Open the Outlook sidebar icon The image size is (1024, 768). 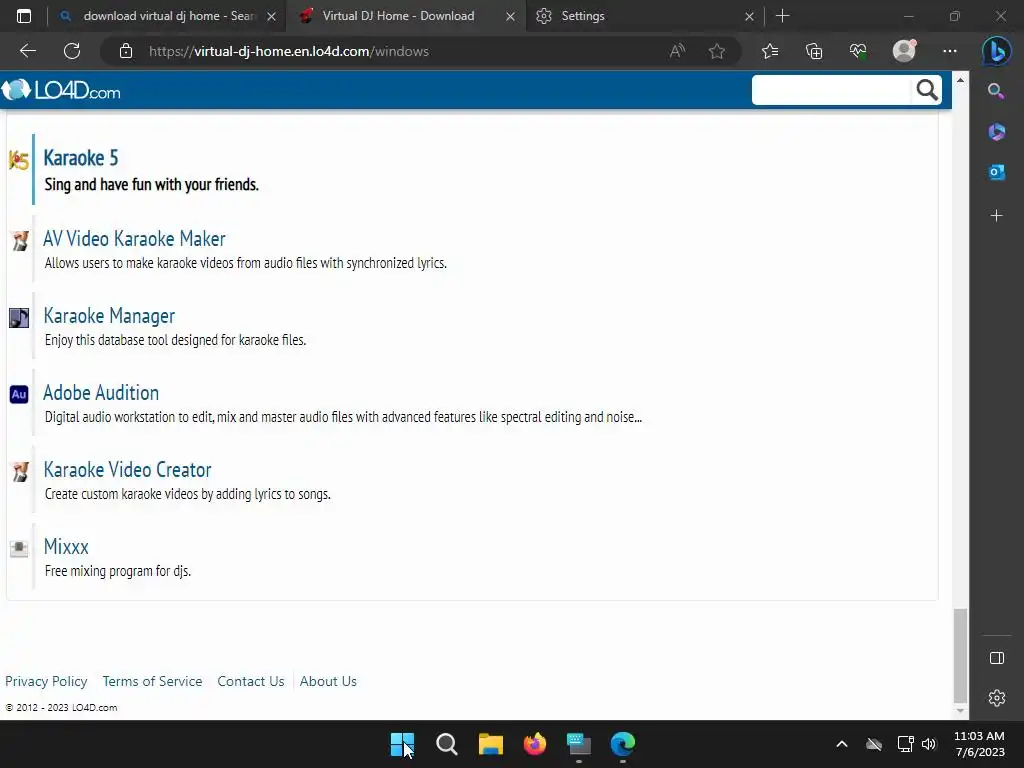(x=996, y=172)
